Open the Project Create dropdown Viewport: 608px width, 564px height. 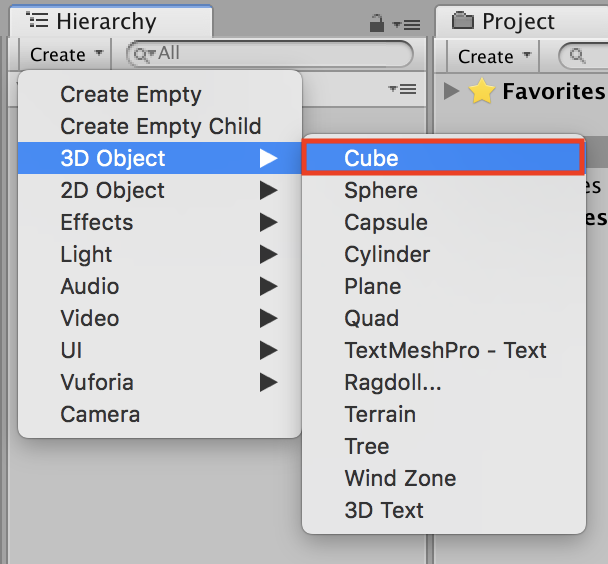coord(495,56)
